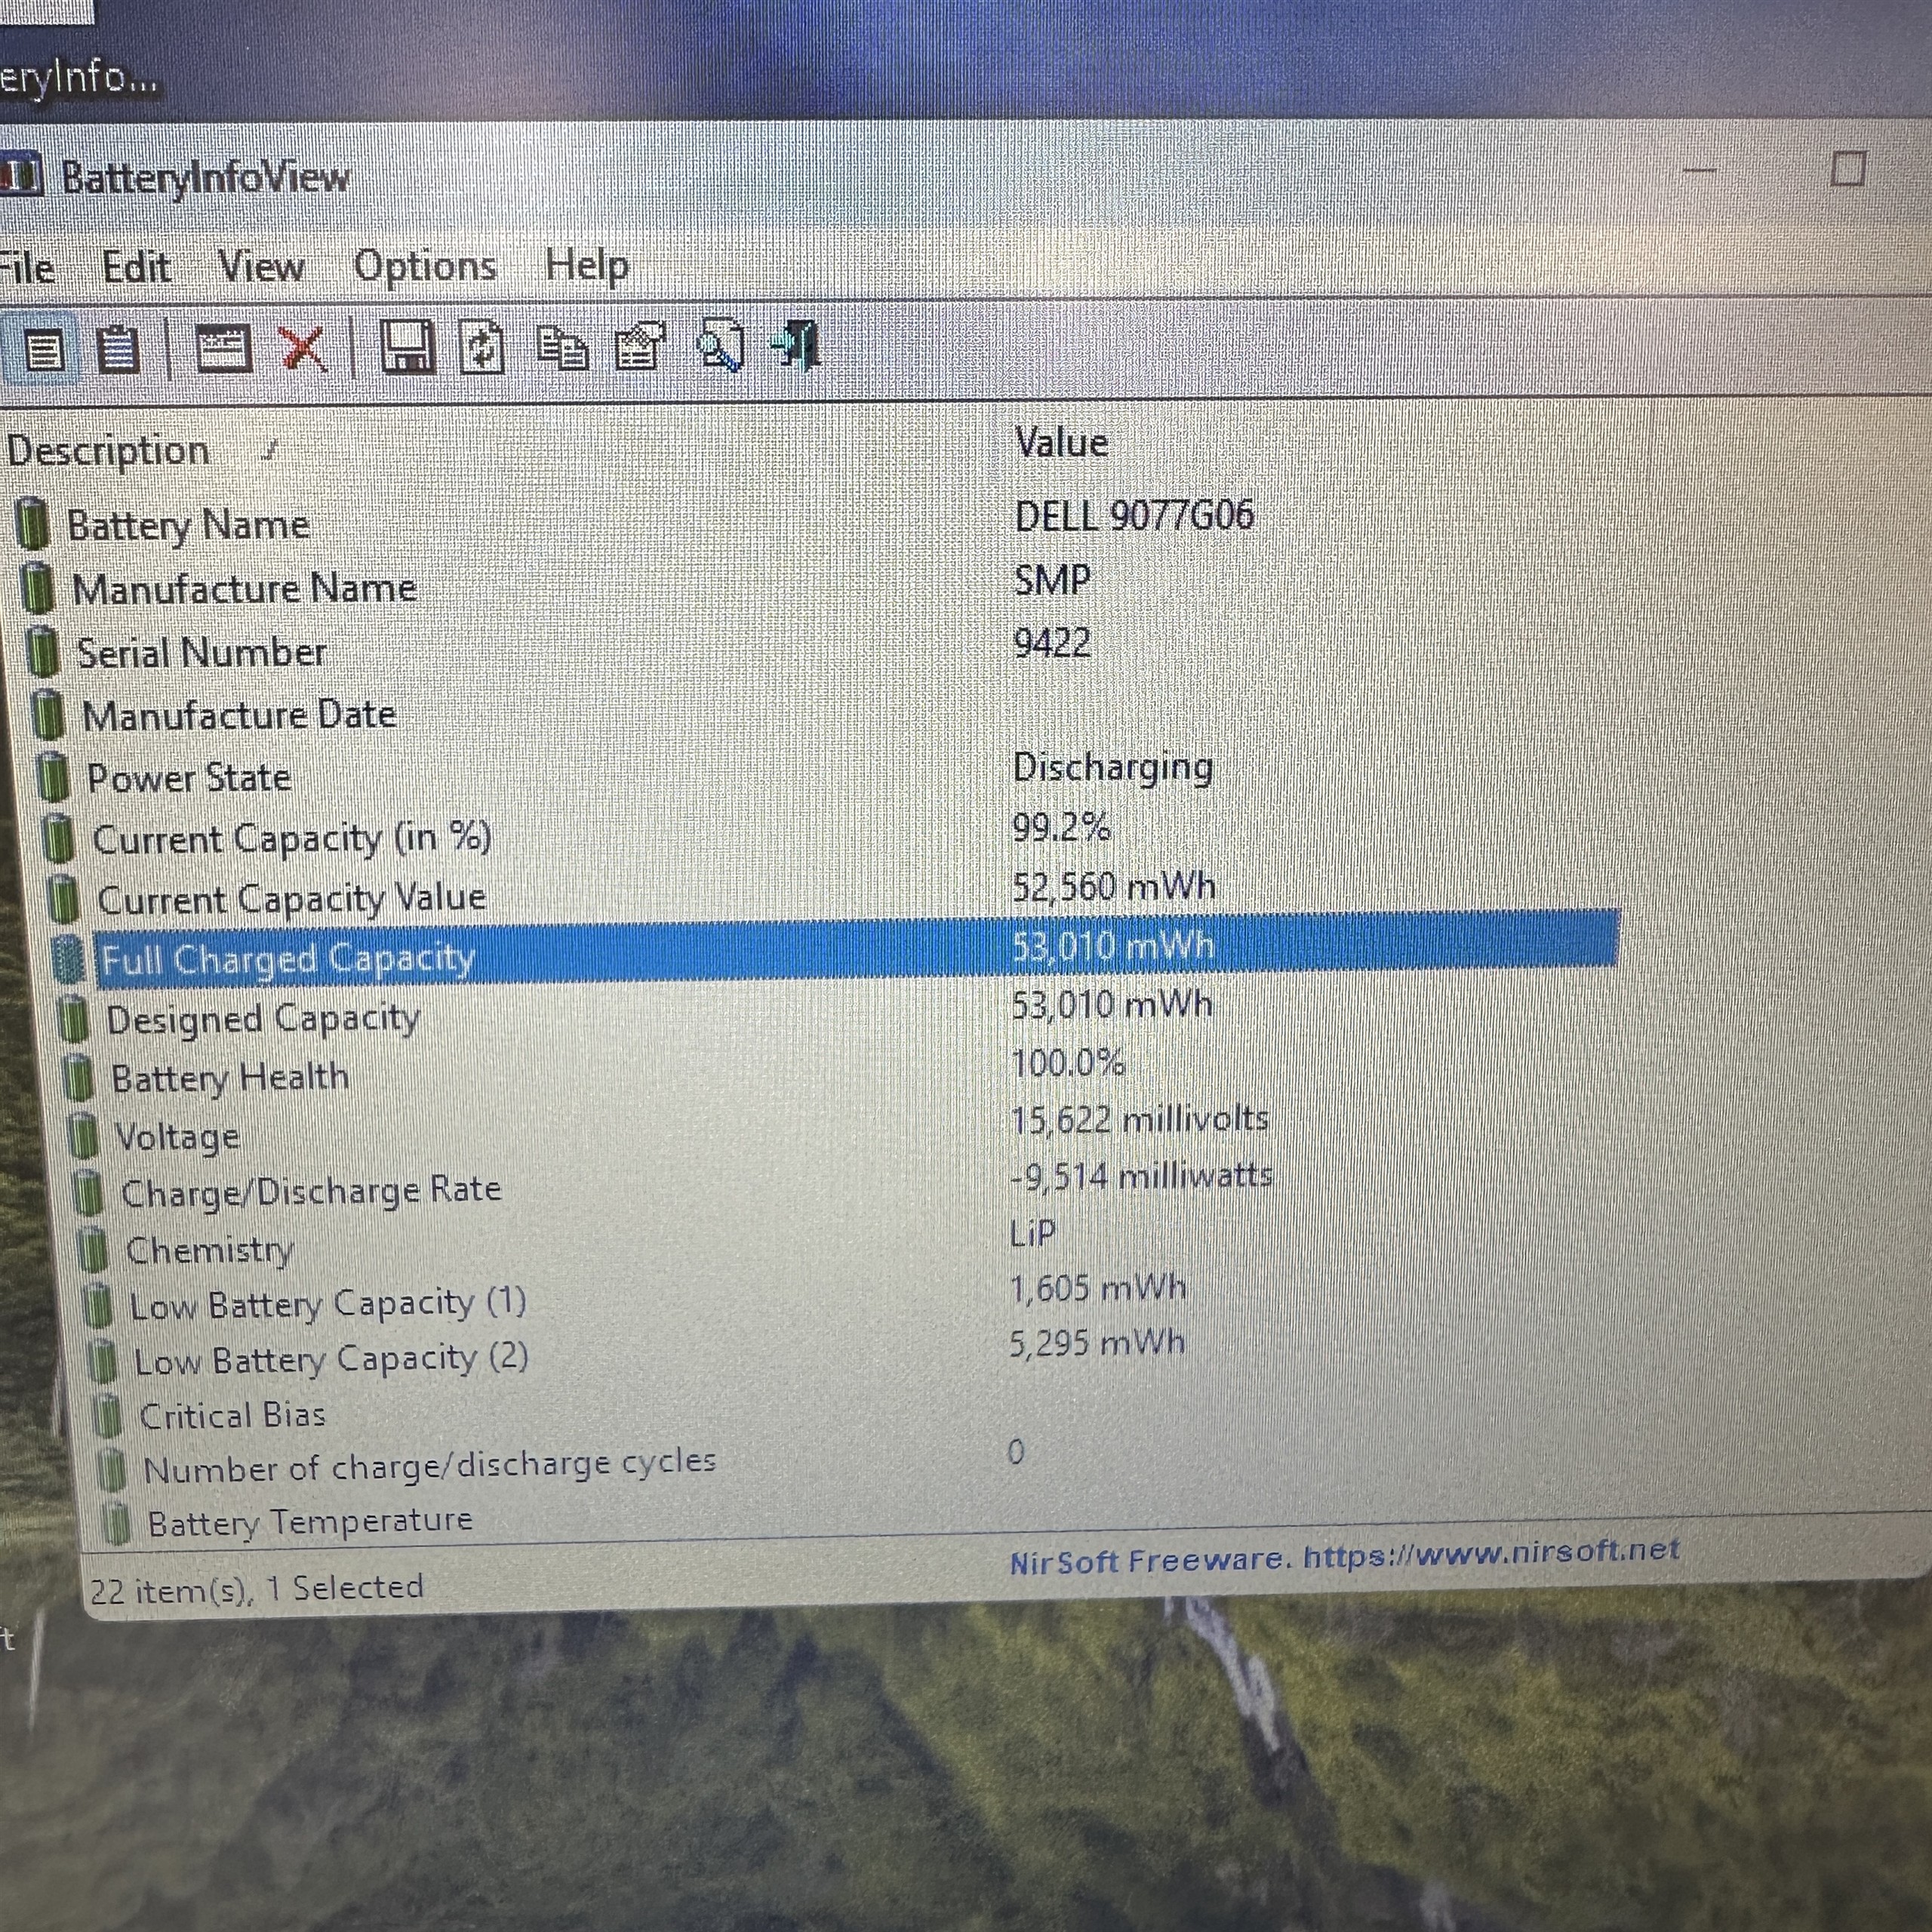Click the red X delete icon

tap(302, 349)
